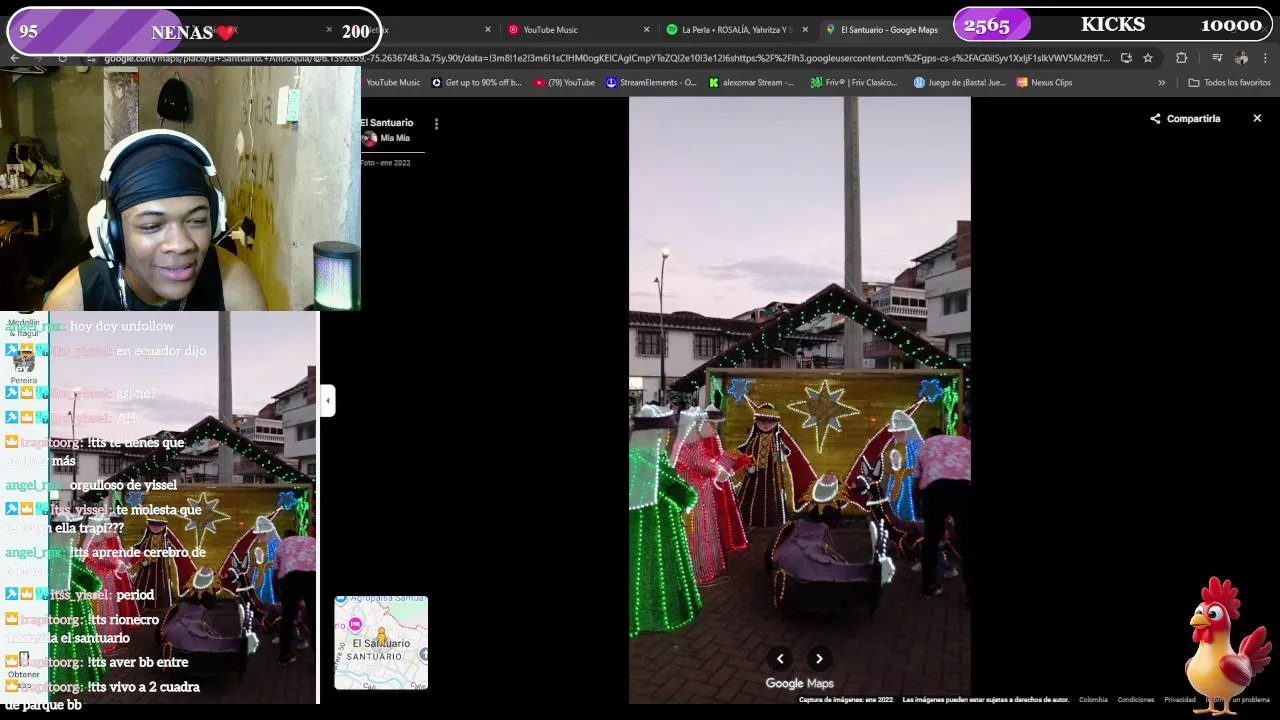Open the browser extensions puzzle icon
Viewport: 1280px width, 720px height.
point(1181,58)
